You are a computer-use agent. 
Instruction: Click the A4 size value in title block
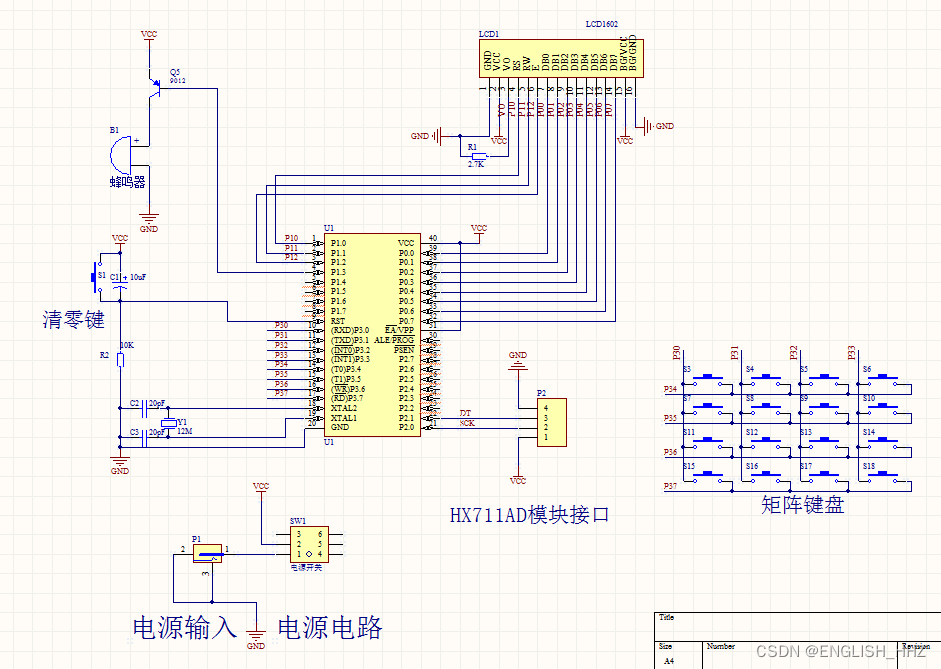tap(669, 661)
